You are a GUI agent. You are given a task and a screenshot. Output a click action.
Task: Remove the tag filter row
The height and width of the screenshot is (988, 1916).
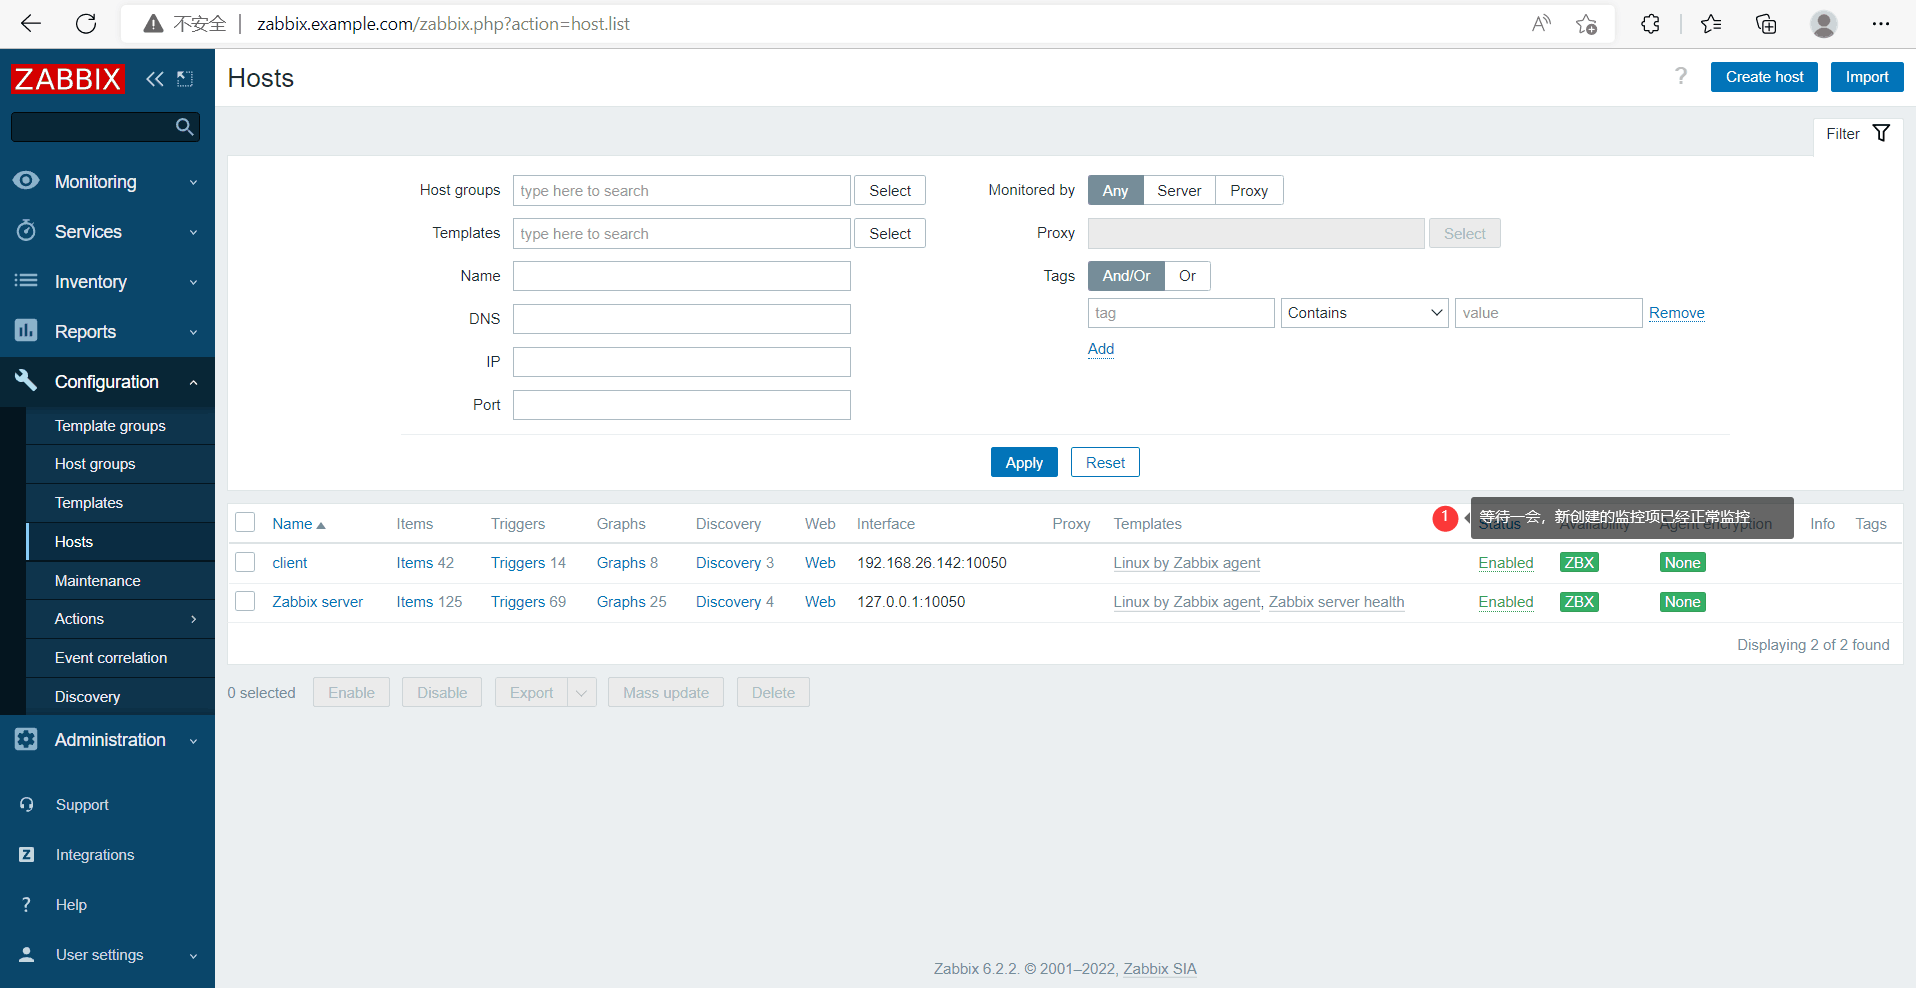[x=1676, y=313]
